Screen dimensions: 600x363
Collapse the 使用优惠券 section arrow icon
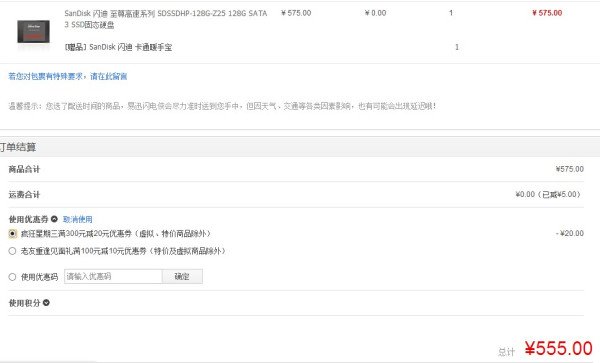click(x=54, y=219)
